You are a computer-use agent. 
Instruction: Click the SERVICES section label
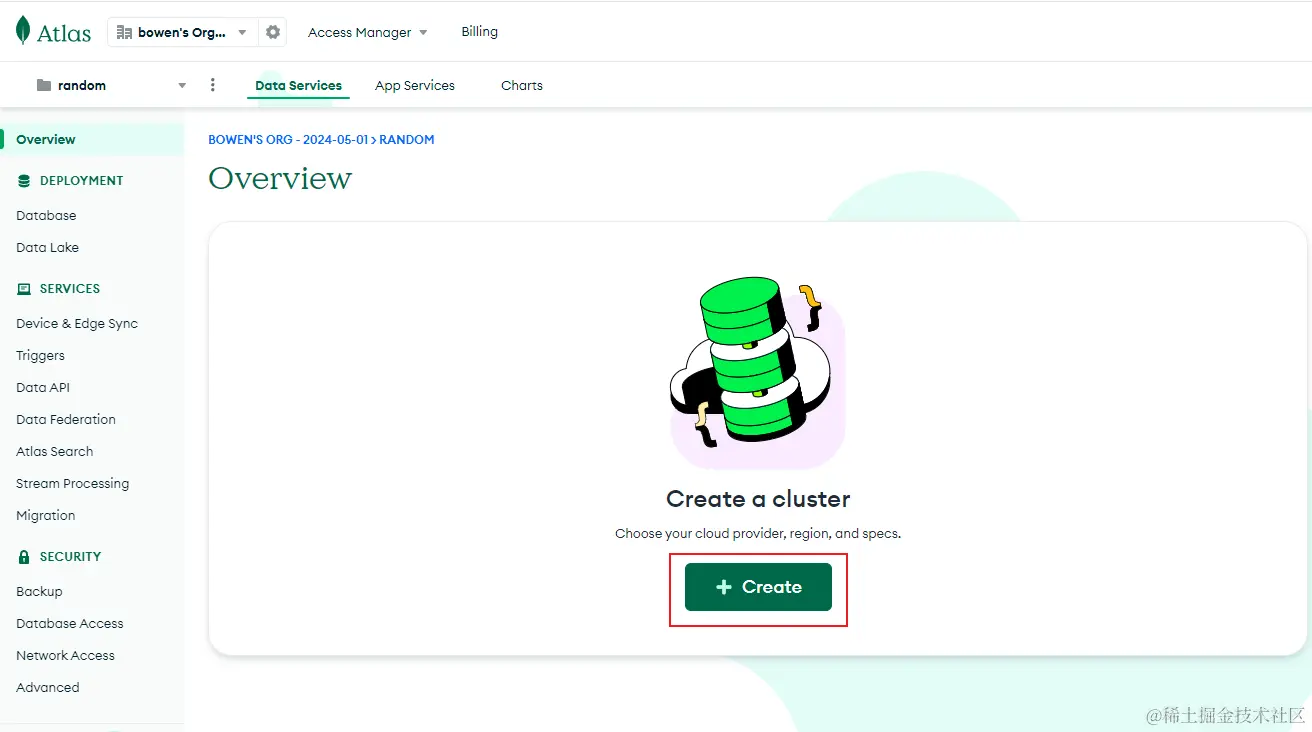pyautogui.click(x=70, y=289)
